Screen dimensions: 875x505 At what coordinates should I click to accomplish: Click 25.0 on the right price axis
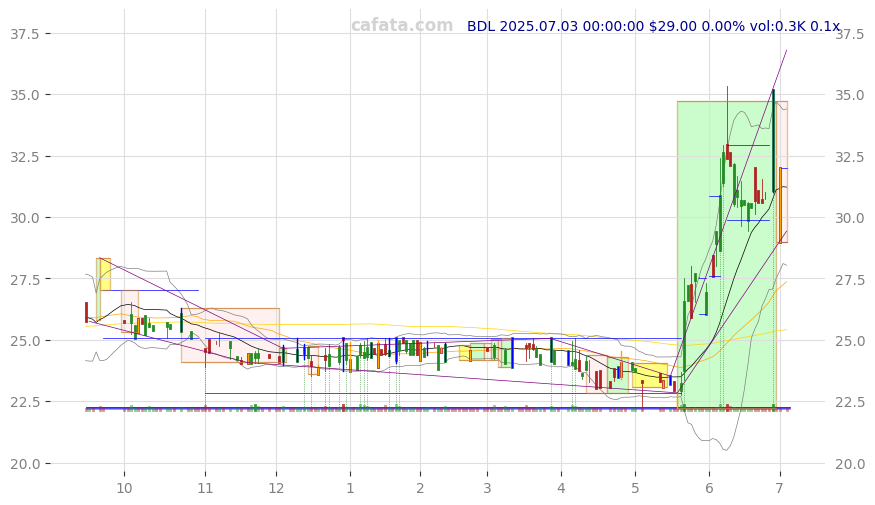coord(850,340)
